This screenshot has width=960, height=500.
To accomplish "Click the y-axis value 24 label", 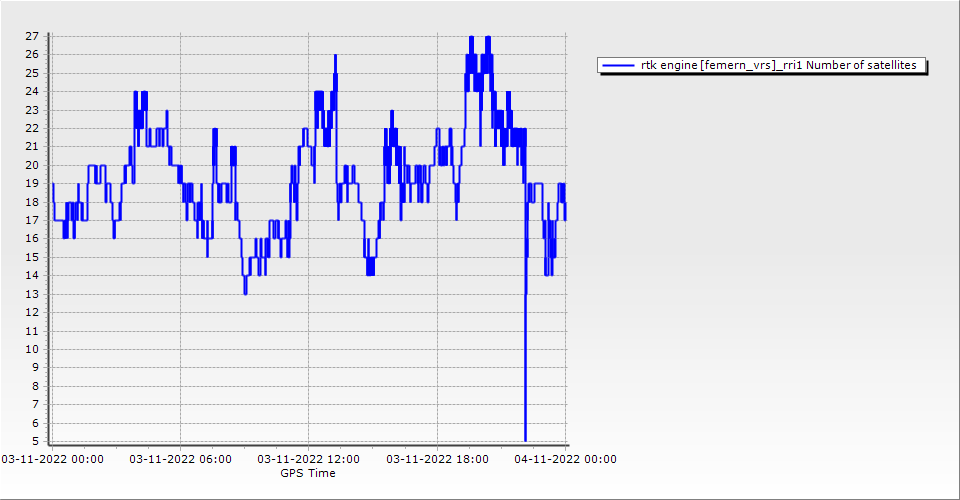I will 32,91.
